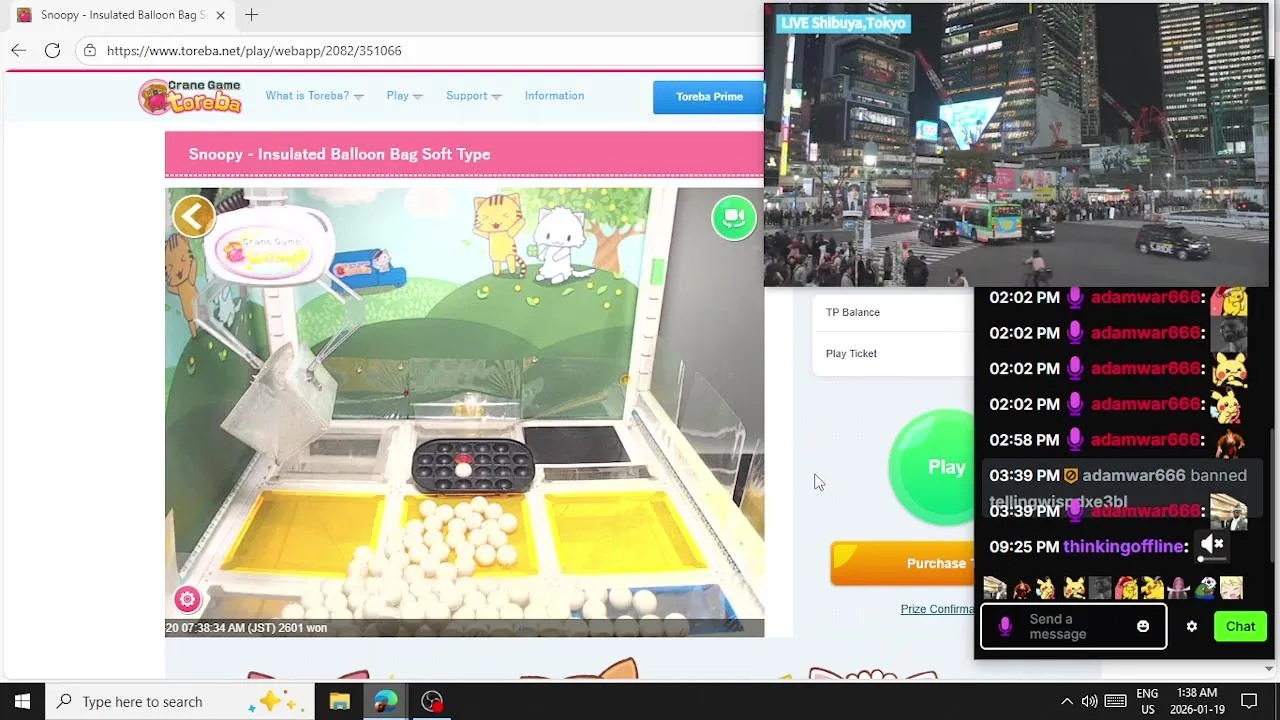Click the TP Balance label
The height and width of the screenshot is (720, 1280).
pos(853,312)
